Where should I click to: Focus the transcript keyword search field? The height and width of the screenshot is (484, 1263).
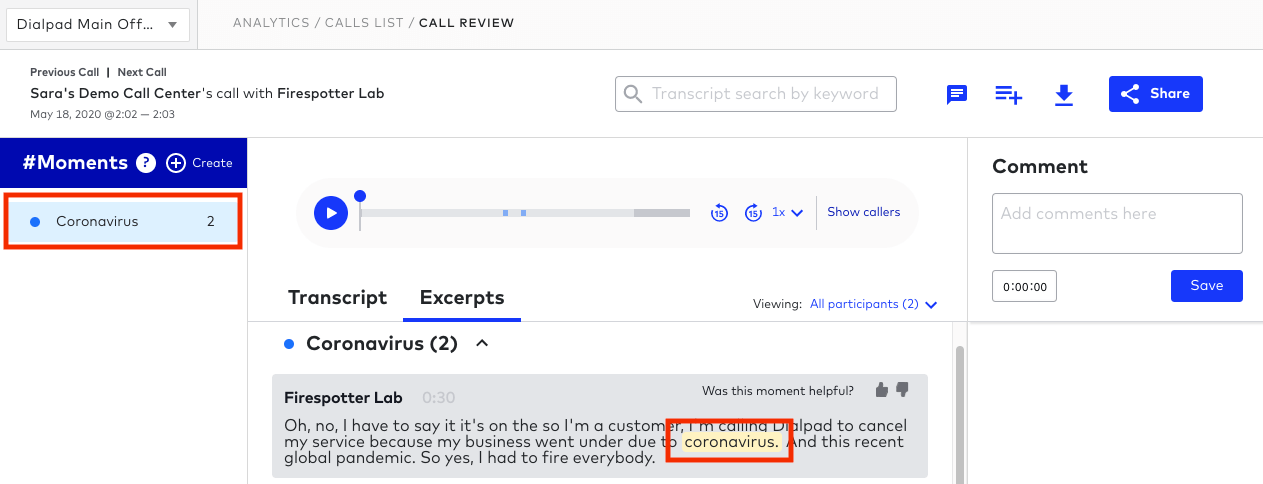tap(756, 94)
